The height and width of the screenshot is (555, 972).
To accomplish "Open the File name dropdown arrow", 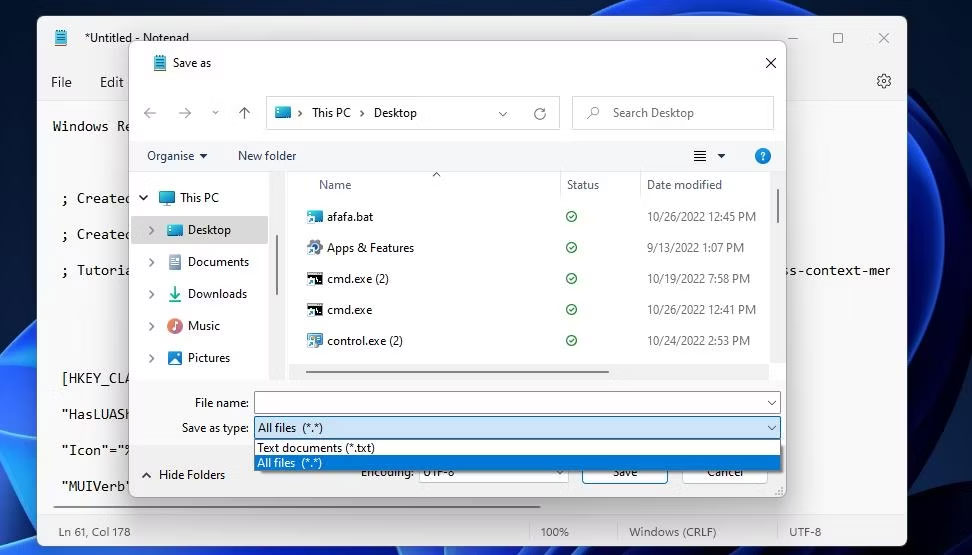I will (x=772, y=403).
